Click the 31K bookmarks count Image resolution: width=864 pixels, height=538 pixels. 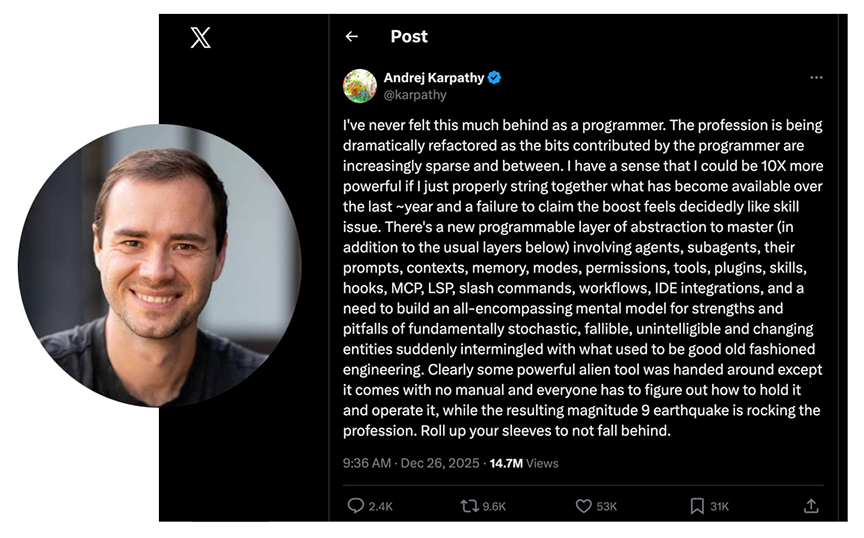click(719, 507)
